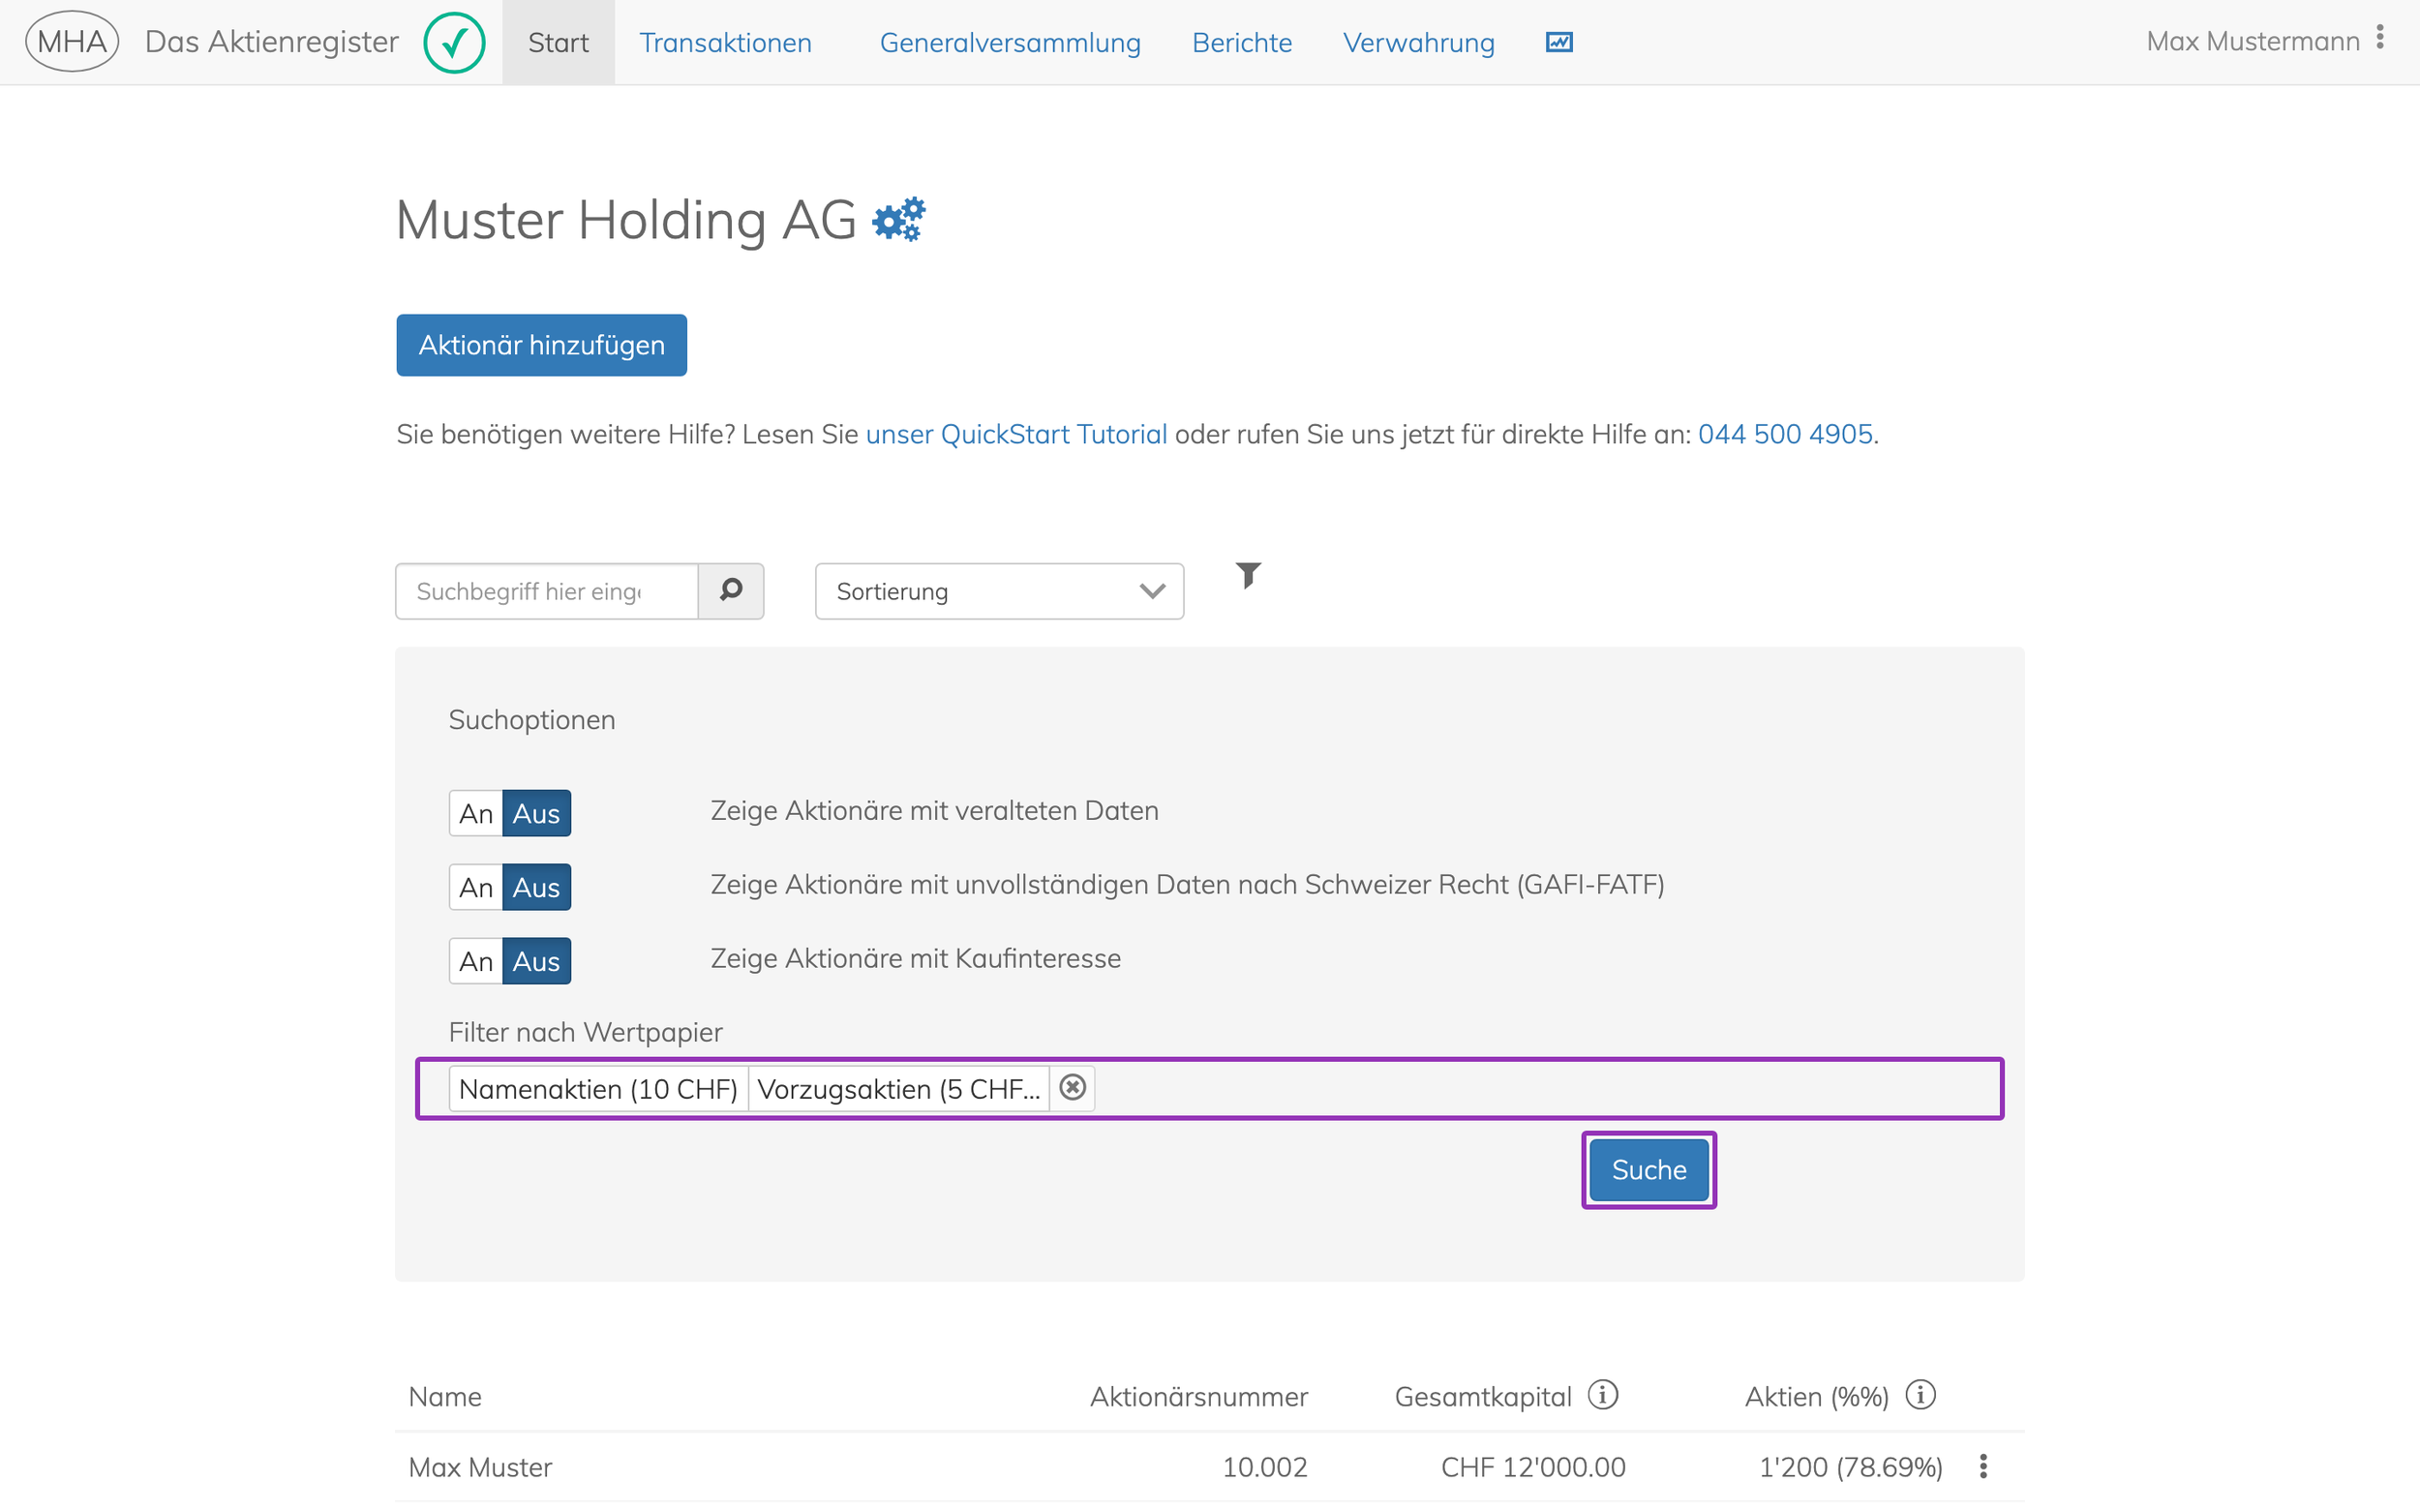Select the Namenaktien (10 CHF) tag
2420x1512 pixels.
598,1088
